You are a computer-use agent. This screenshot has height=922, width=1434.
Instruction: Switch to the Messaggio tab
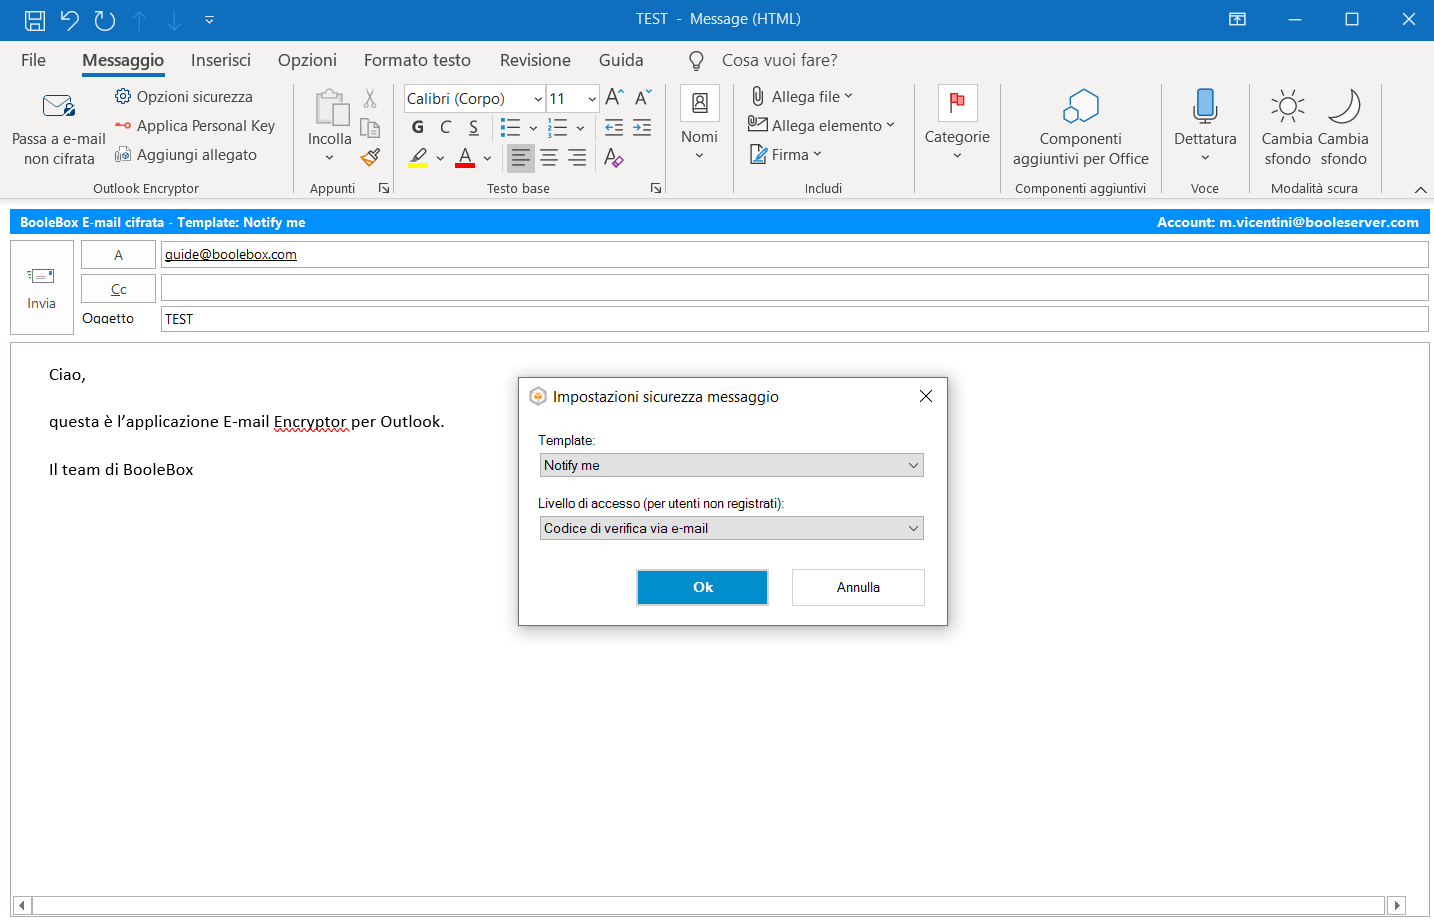click(x=123, y=60)
